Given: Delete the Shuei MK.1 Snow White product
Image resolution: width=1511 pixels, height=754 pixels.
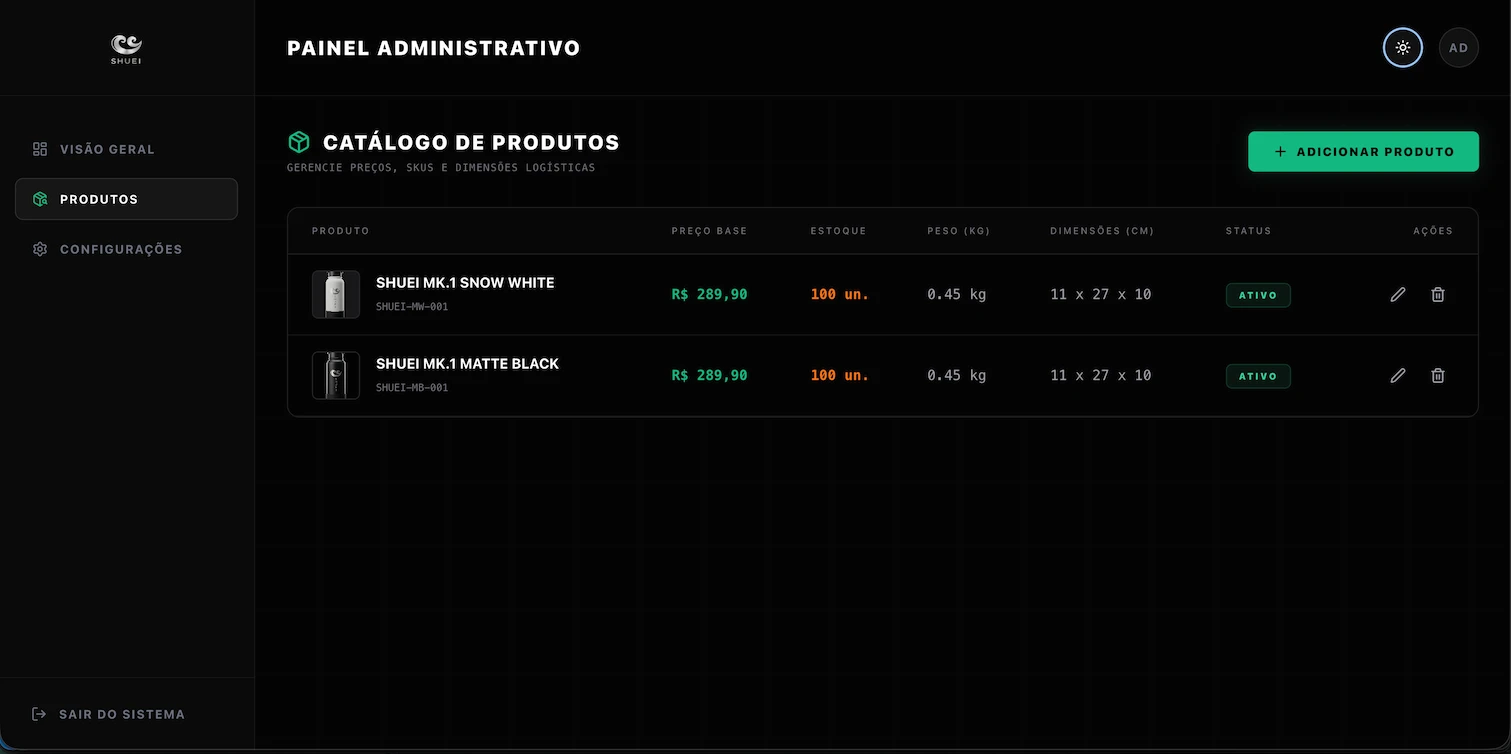Looking at the screenshot, I should click(1438, 294).
